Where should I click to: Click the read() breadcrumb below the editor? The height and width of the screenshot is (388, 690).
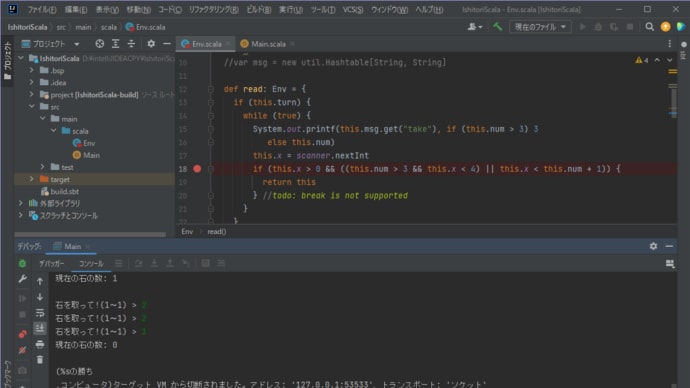tap(217, 231)
